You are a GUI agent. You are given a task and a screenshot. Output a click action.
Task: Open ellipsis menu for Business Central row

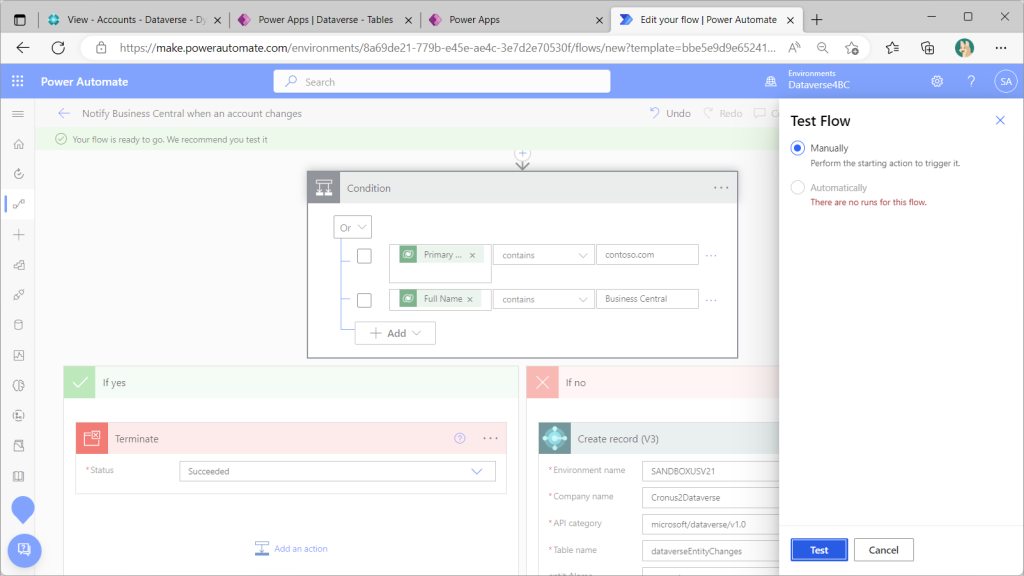pyautogui.click(x=711, y=300)
